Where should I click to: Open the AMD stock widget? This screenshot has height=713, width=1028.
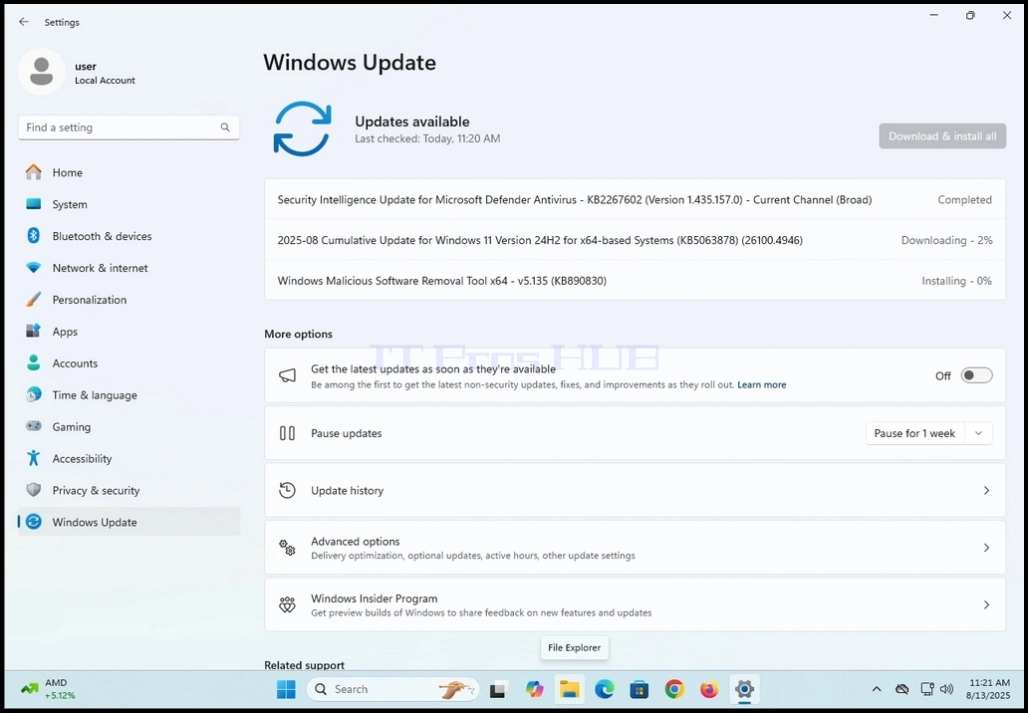click(49, 689)
